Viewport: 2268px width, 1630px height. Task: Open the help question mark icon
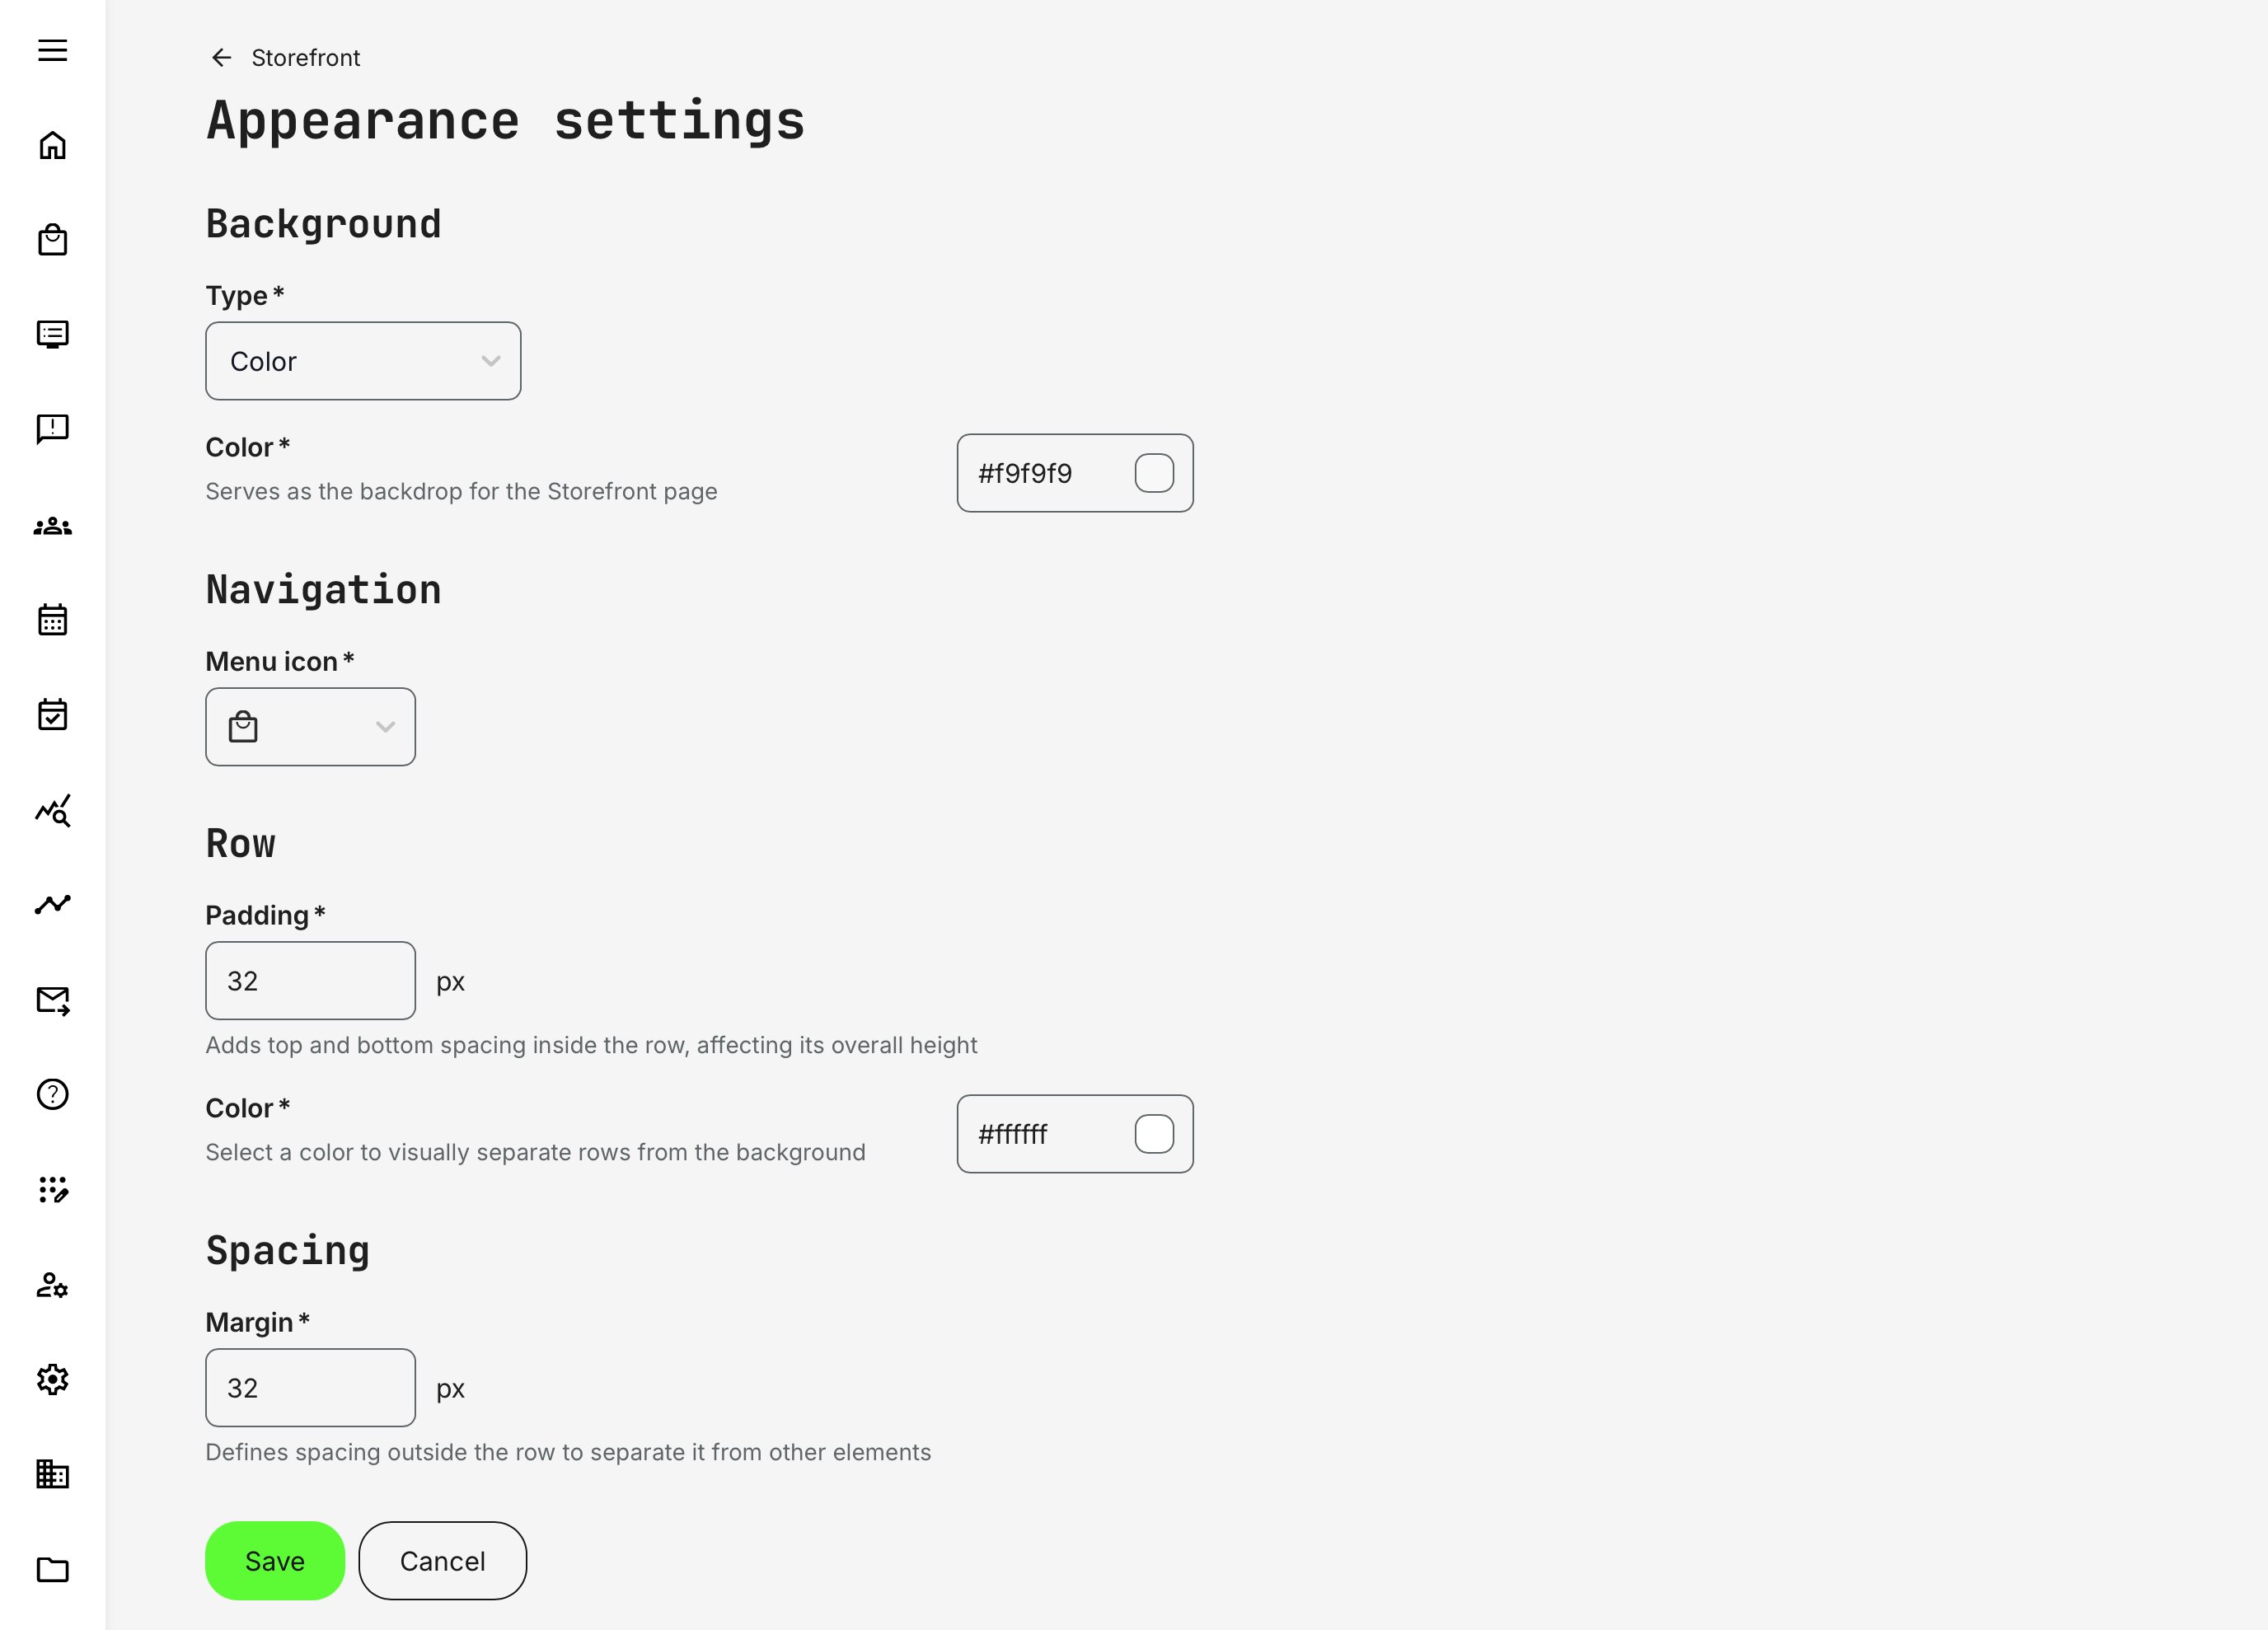53,1094
